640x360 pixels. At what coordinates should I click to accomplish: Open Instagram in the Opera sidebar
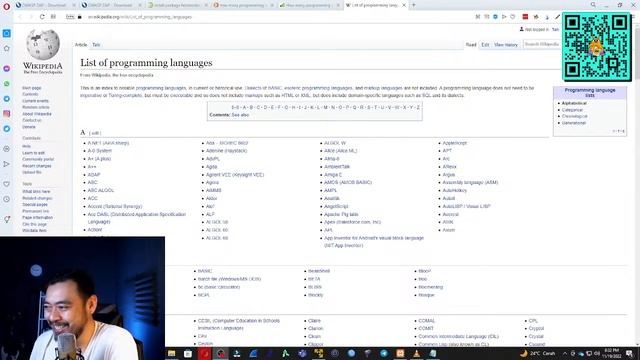(7, 113)
